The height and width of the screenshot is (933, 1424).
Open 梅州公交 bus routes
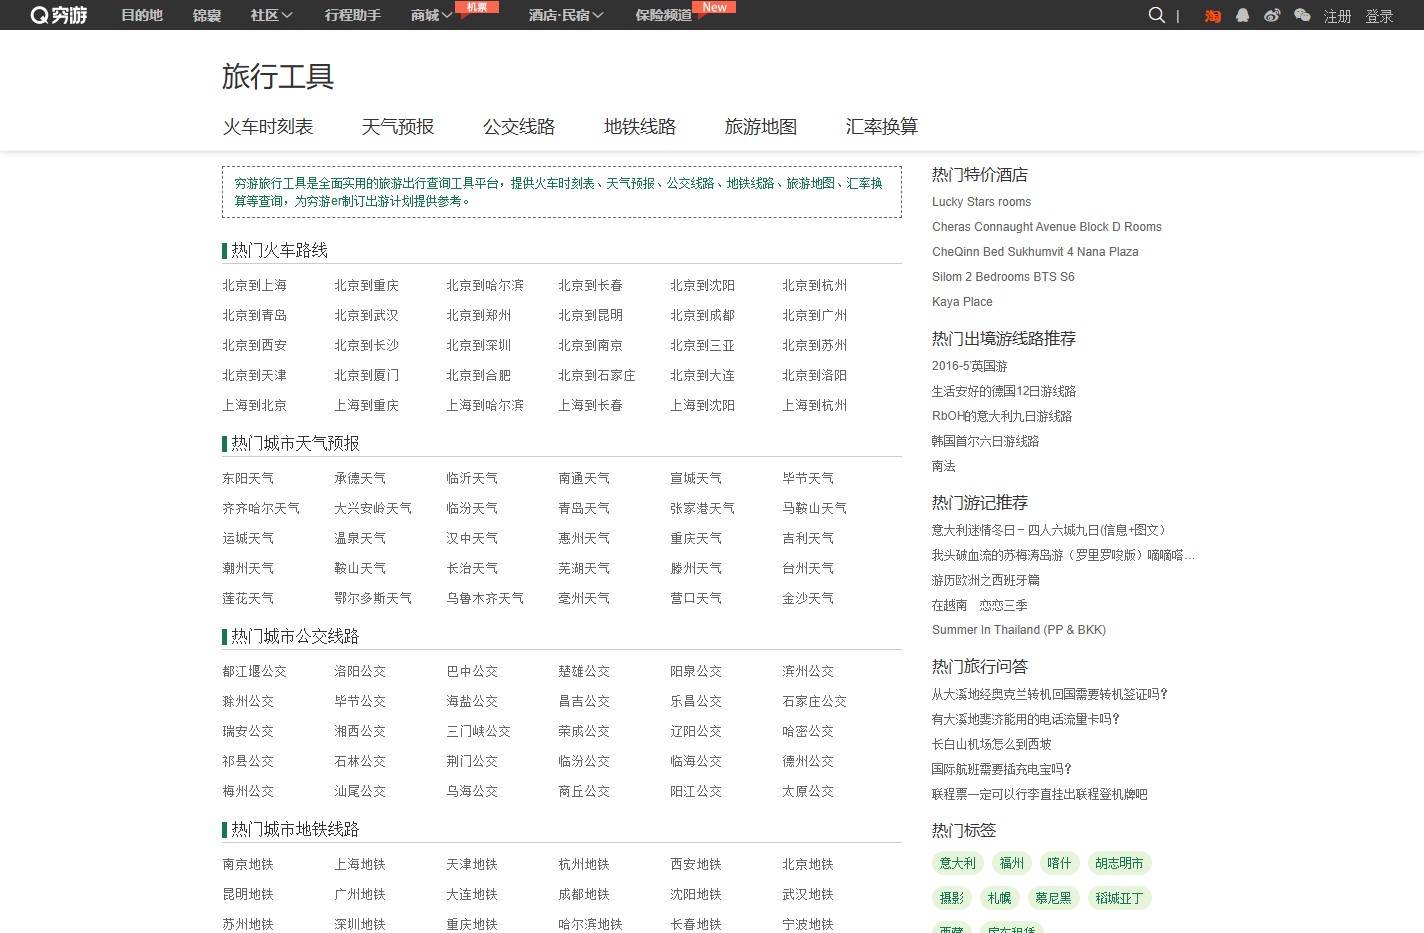[x=248, y=791]
